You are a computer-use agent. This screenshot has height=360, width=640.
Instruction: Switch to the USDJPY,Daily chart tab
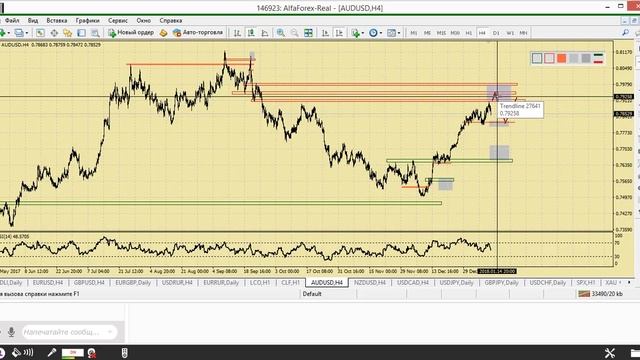coord(457,282)
